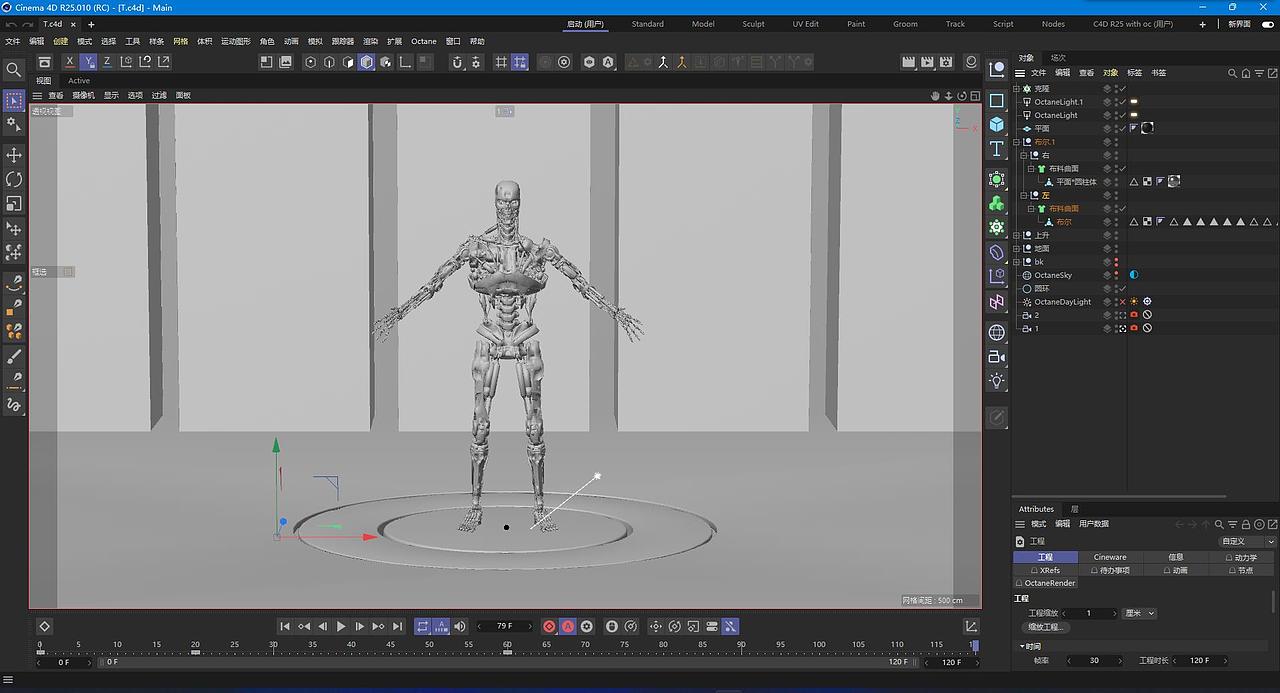Enable Autokeying in the timeline bar
Viewport: 1280px width, 693px height.
[568, 626]
